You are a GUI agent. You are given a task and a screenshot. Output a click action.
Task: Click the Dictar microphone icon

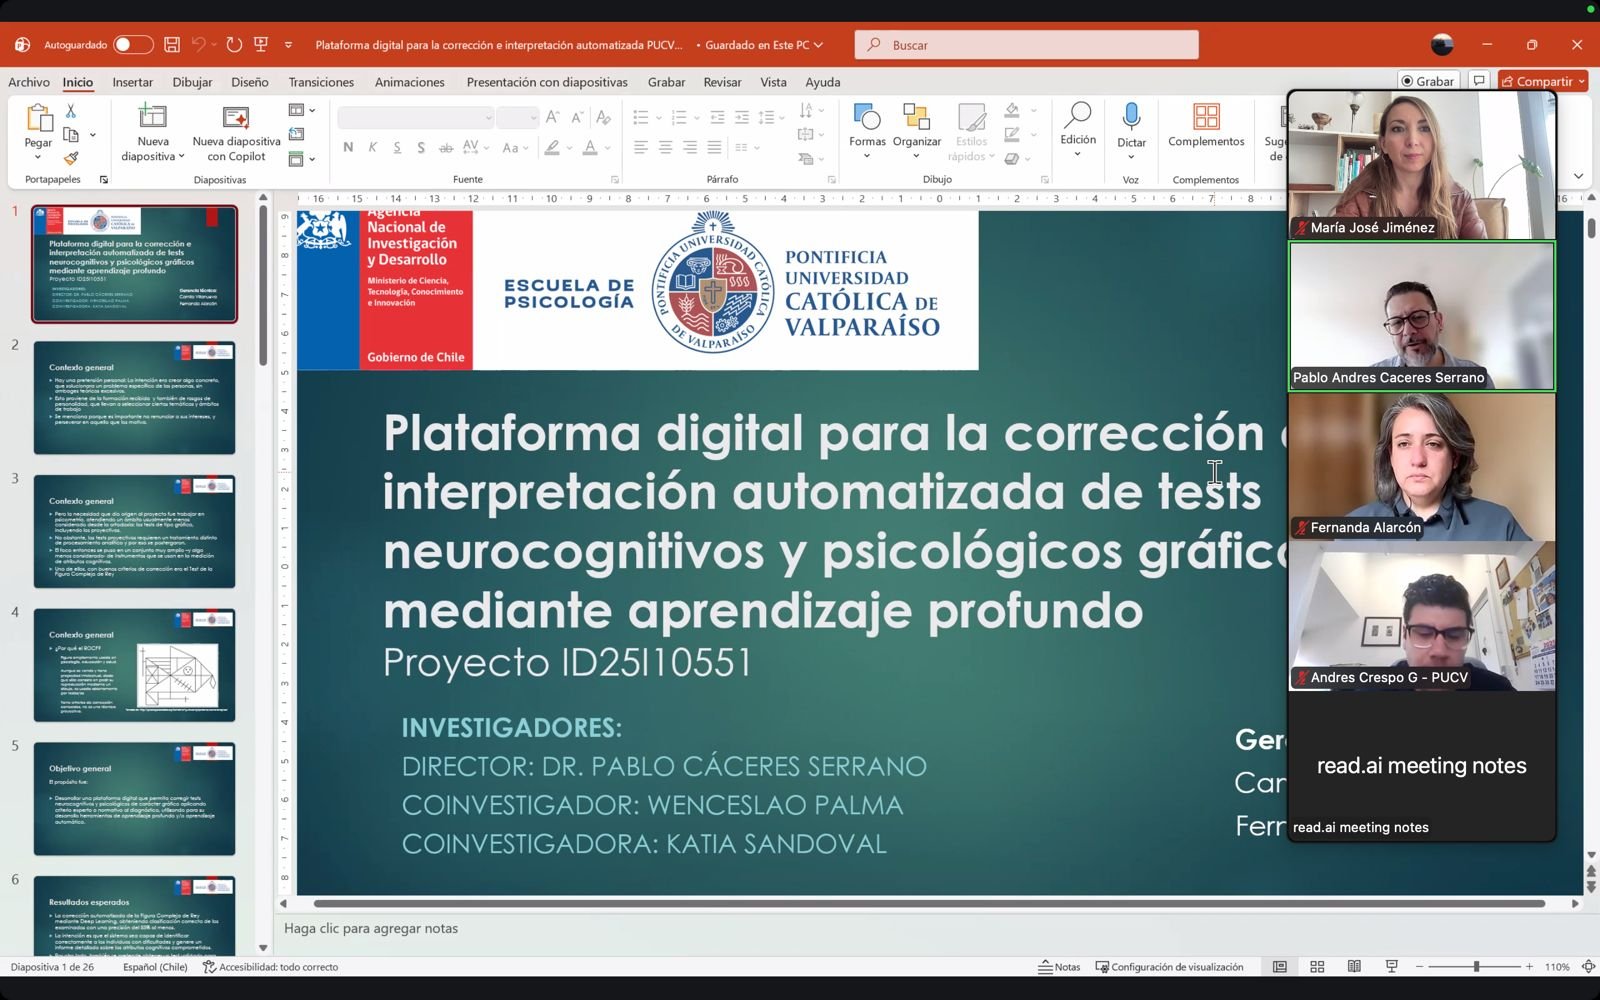point(1131,118)
